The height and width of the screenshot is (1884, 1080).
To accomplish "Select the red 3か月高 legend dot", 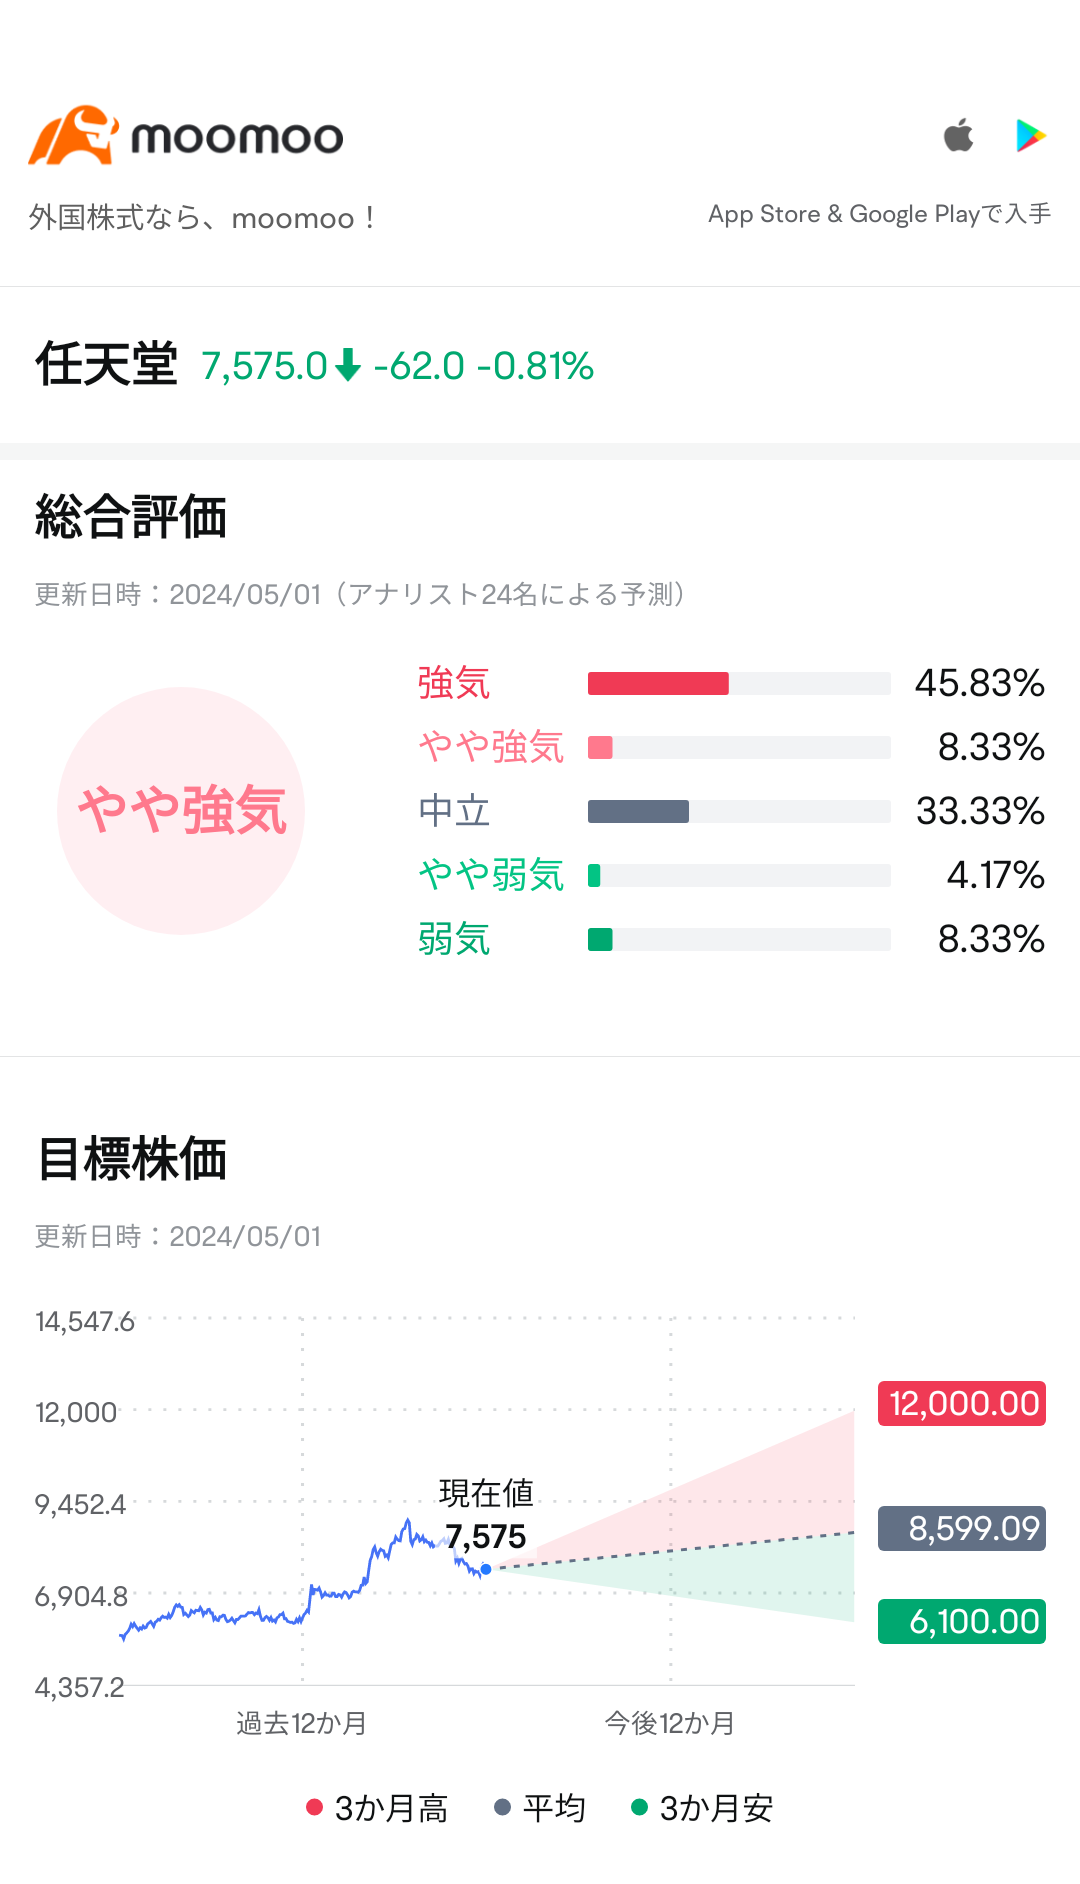I will 314,1808.
